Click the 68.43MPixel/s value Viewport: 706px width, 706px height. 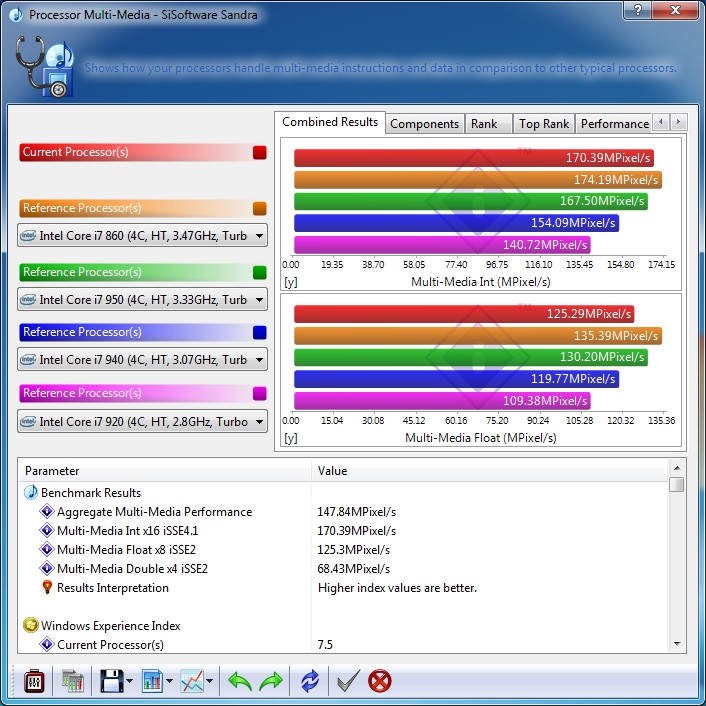[353, 568]
